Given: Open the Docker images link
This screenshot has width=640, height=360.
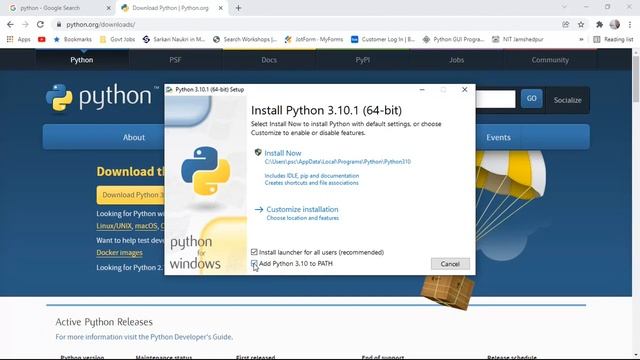Looking at the screenshot, I should pyautogui.click(x=119, y=253).
